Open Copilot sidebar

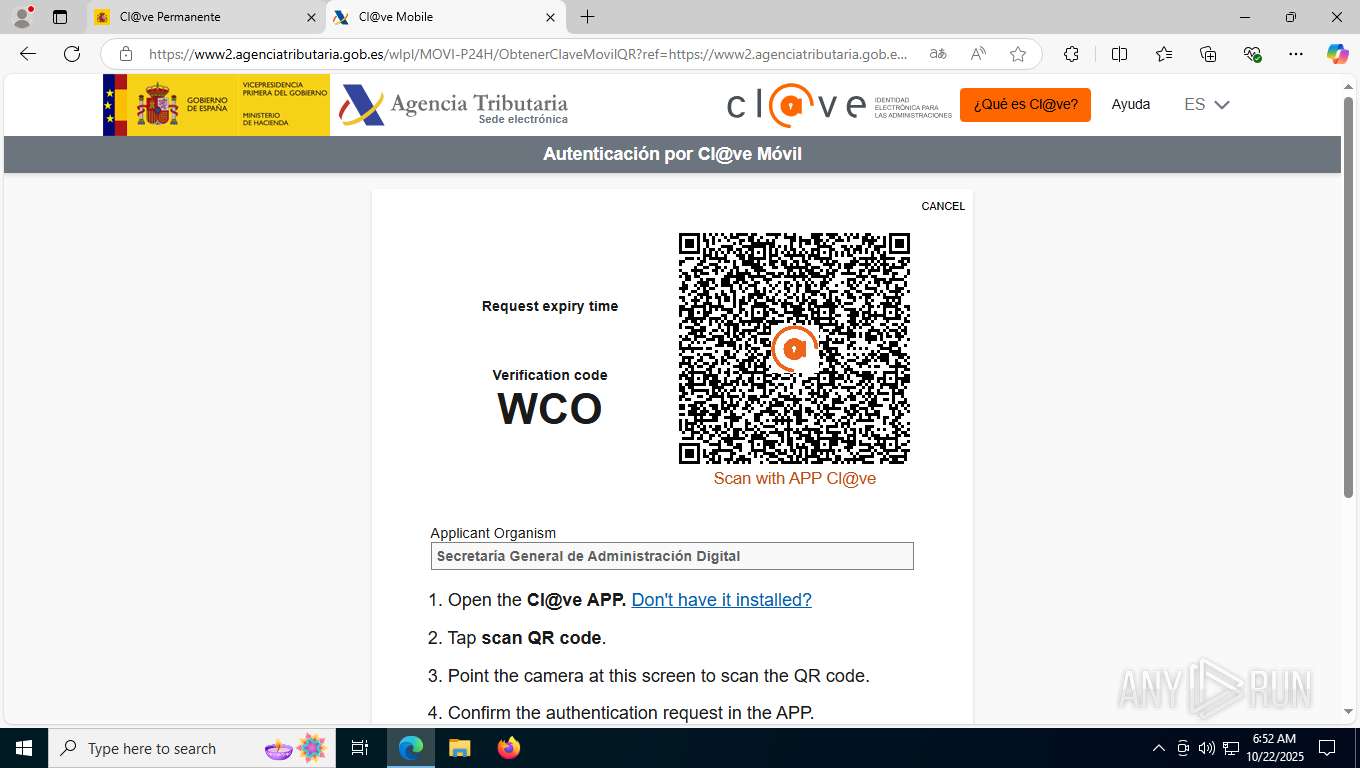tap(1338, 54)
